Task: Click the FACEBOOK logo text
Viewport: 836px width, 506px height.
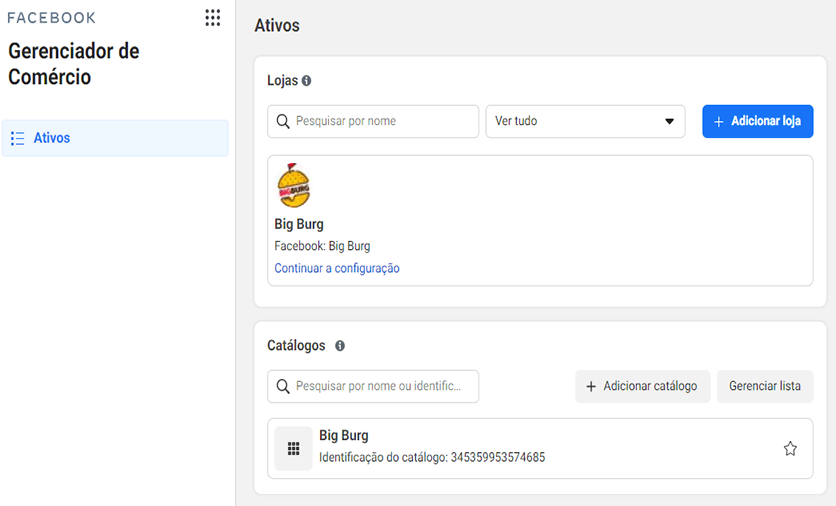Action: tap(52, 18)
